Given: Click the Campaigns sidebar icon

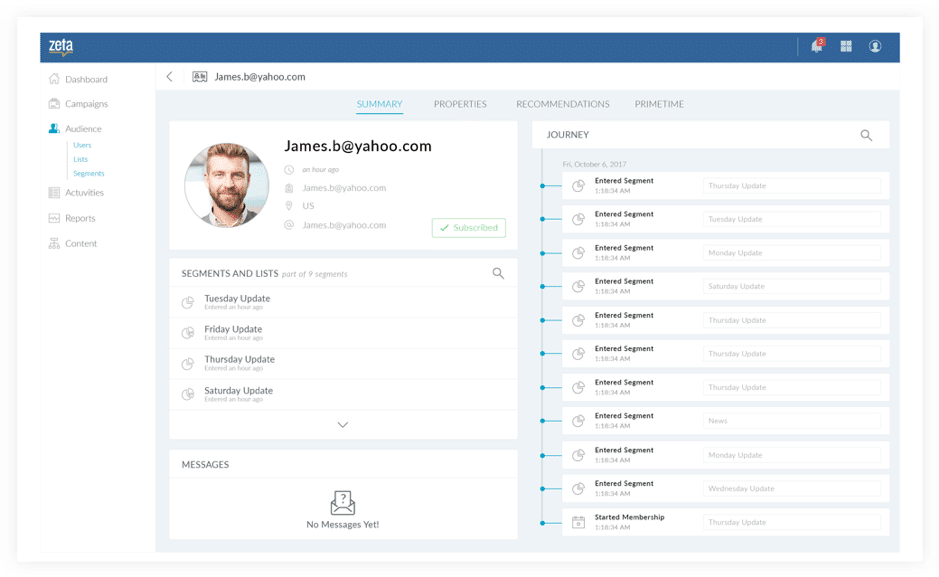Looking at the screenshot, I should click(54, 104).
